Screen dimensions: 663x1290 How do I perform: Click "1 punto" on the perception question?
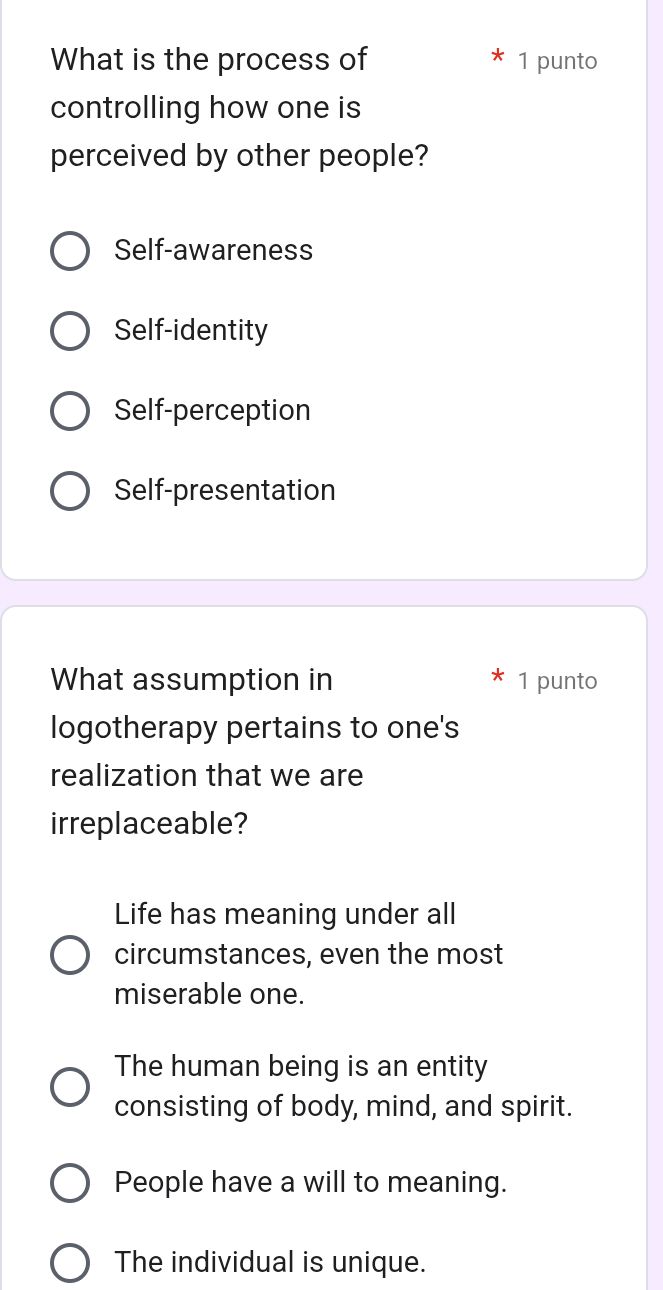tap(558, 61)
